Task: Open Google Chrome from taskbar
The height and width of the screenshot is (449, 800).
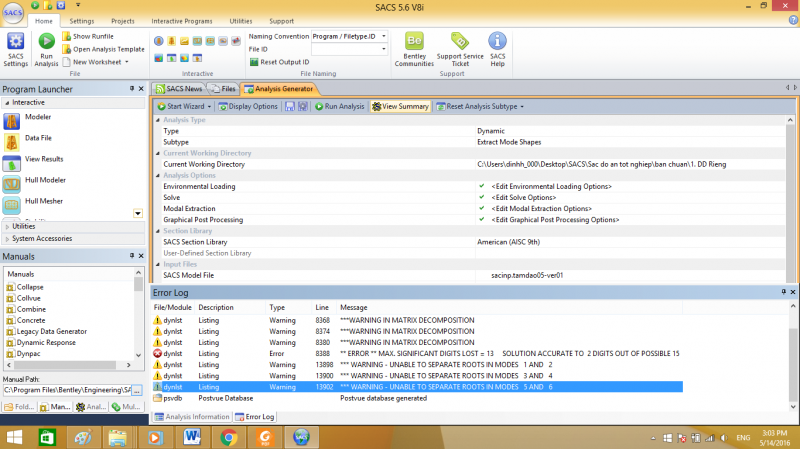Action: pos(229,437)
